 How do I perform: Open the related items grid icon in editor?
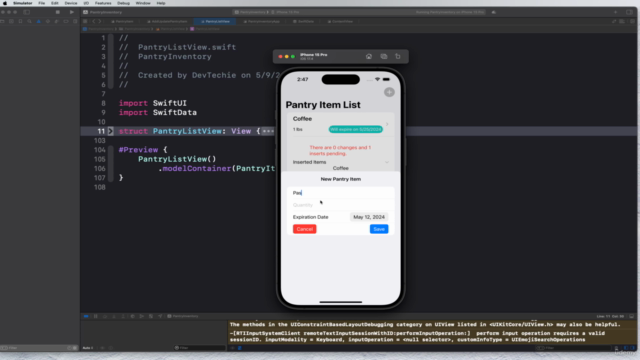click(x=85, y=21)
